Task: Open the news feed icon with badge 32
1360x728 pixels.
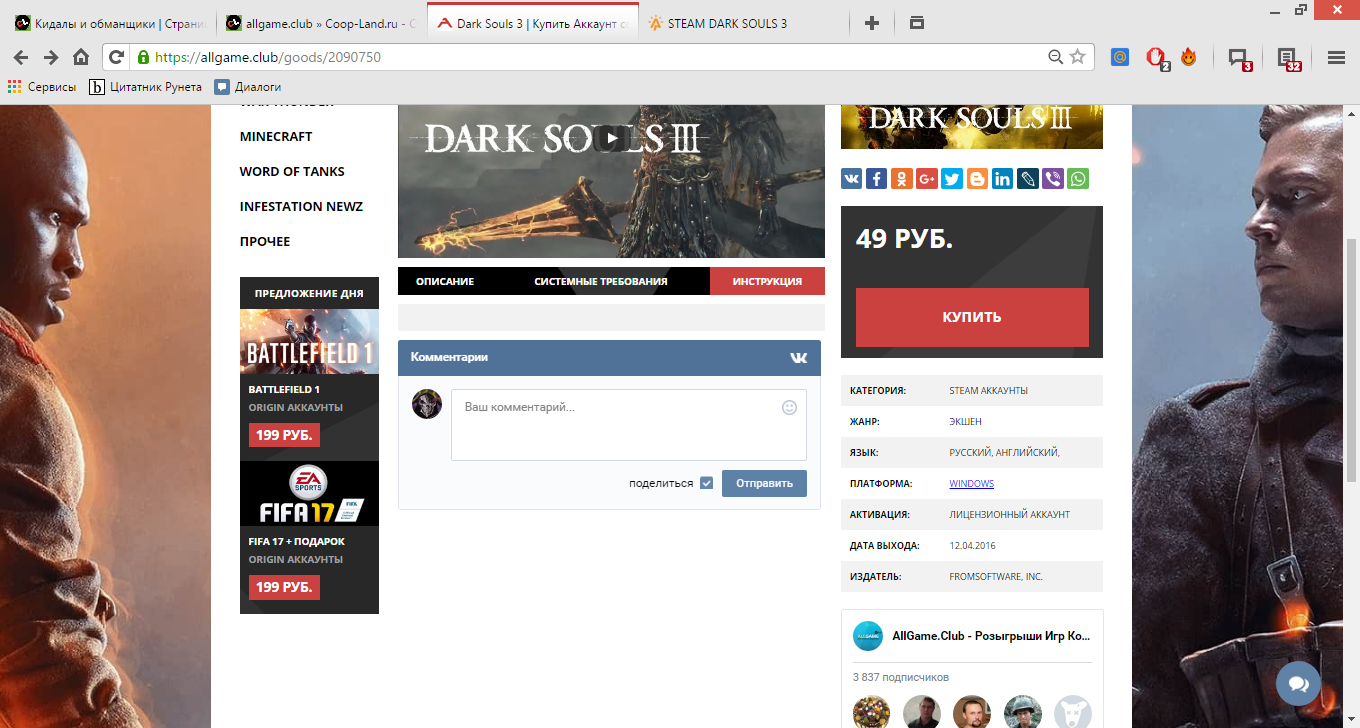Action: (x=1289, y=59)
